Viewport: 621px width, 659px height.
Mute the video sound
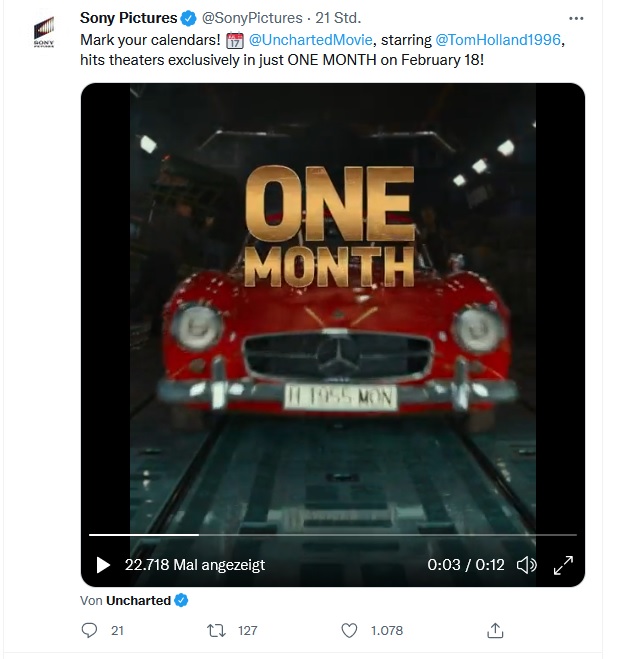click(x=526, y=565)
